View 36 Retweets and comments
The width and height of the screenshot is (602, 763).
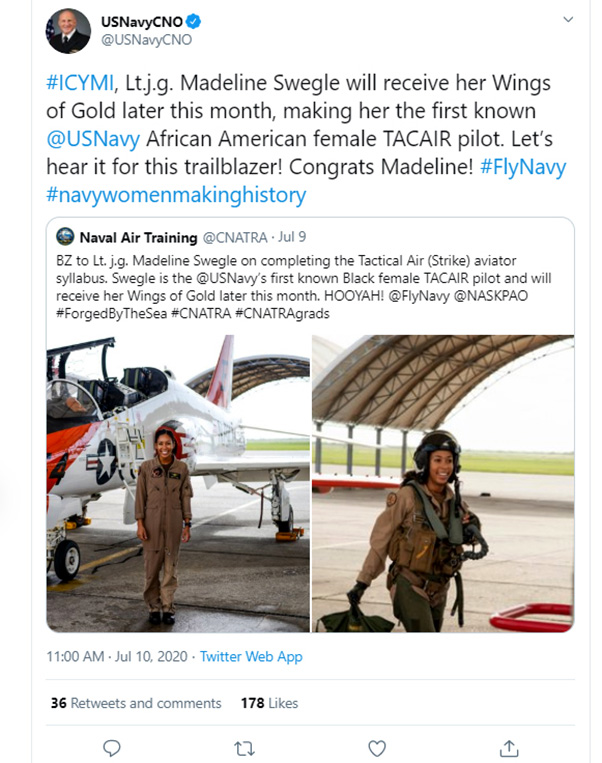(136, 703)
